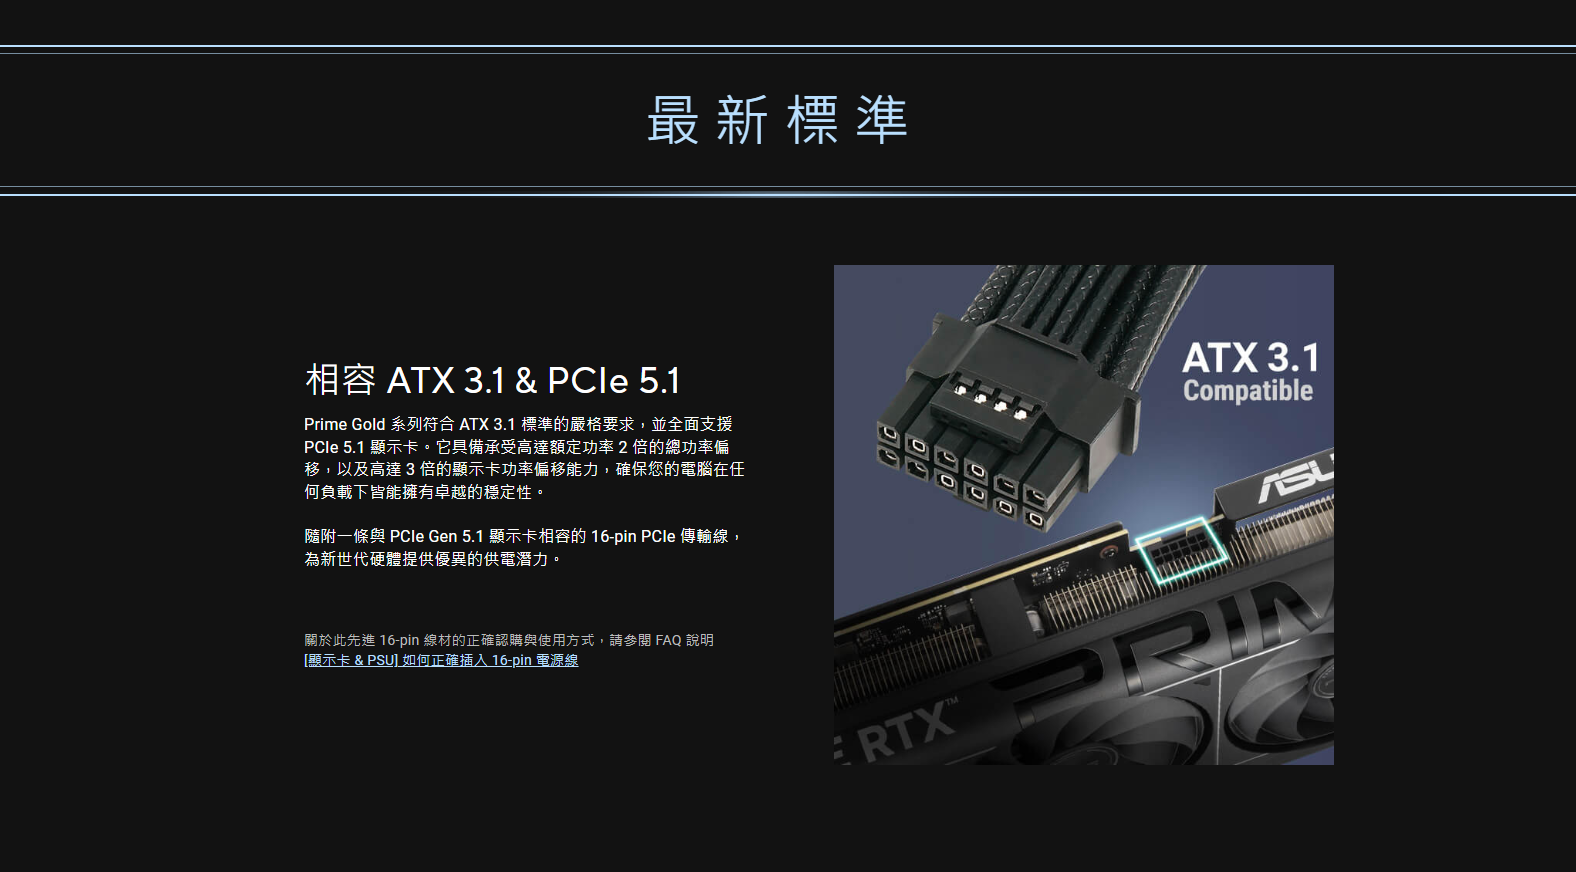
Task: Click the ATX 3.1 label in the image
Action: point(1251,357)
